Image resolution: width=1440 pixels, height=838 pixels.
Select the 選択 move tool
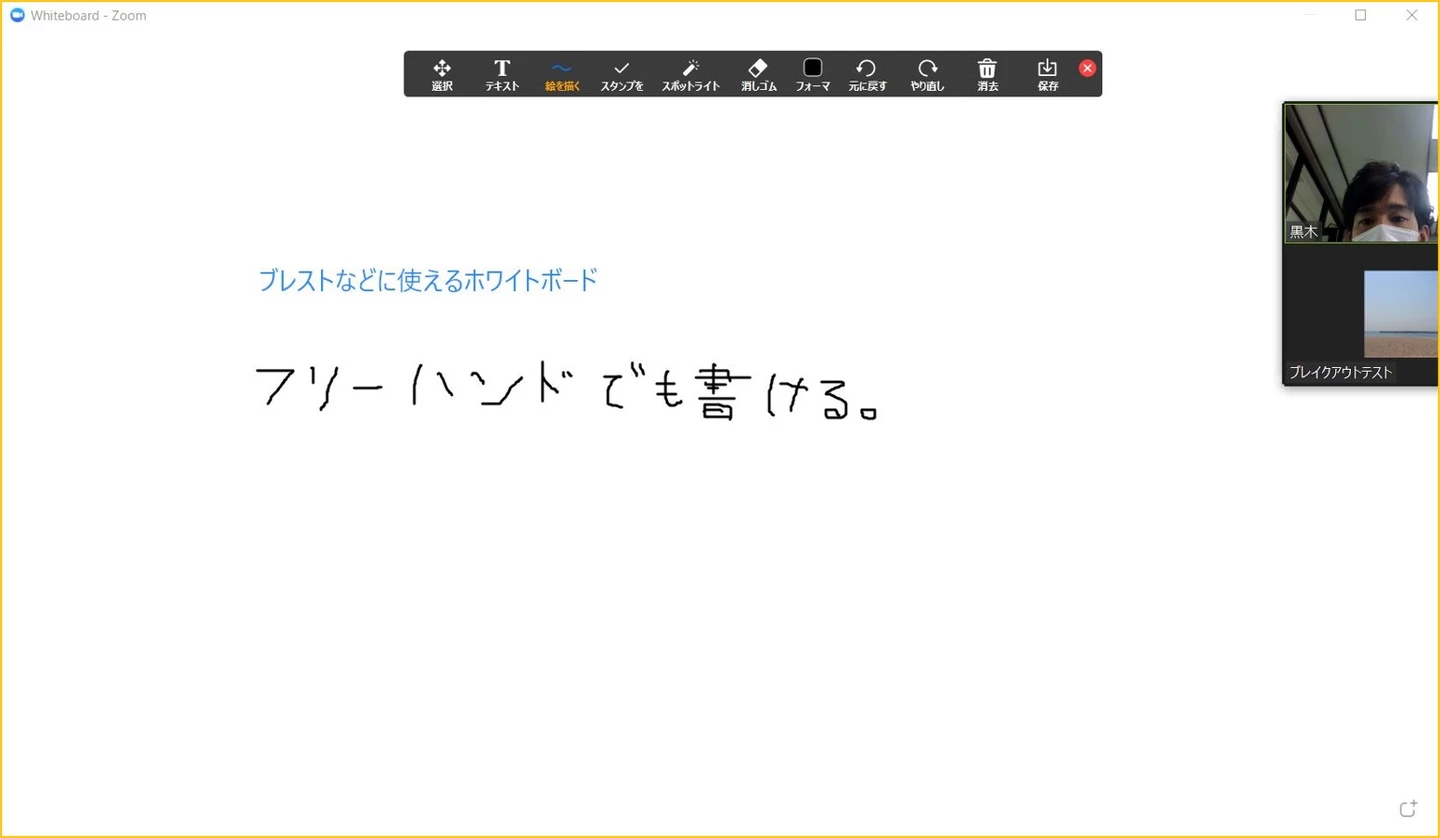[x=442, y=75]
